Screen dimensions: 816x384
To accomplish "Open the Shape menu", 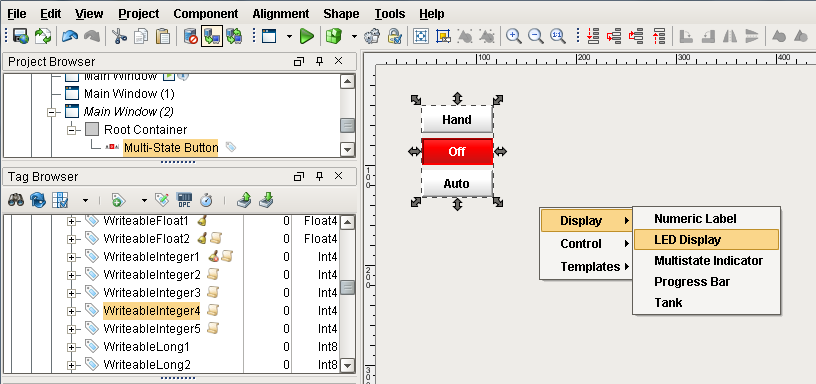I will pos(341,14).
